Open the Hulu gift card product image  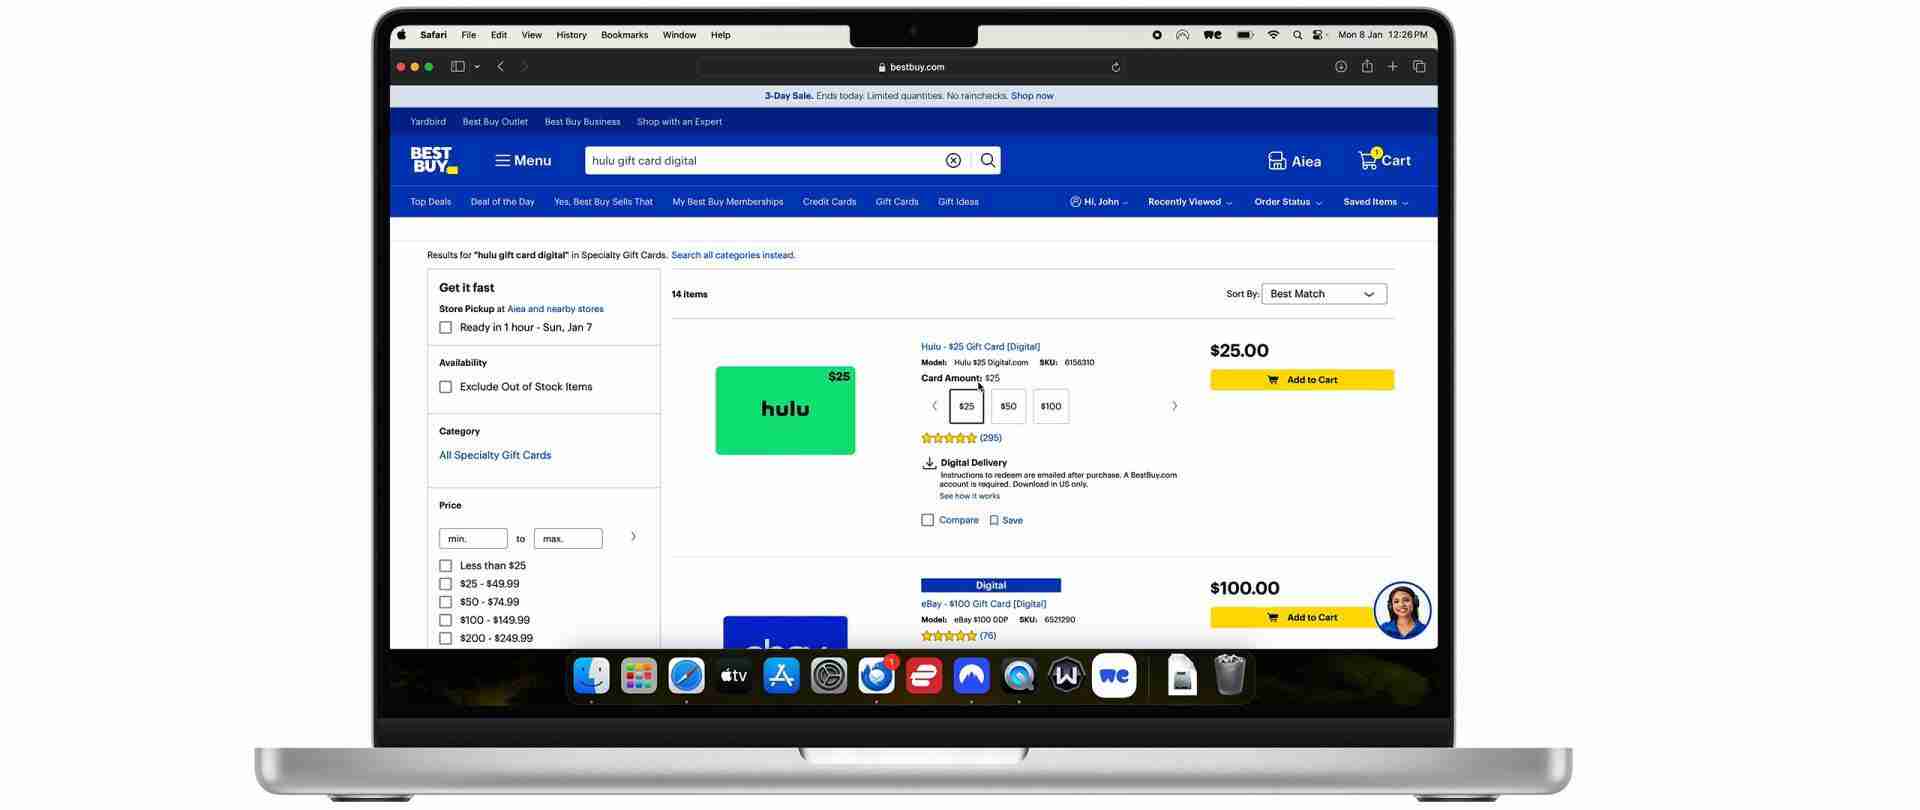pyautogui.click(x=785, y=410)
